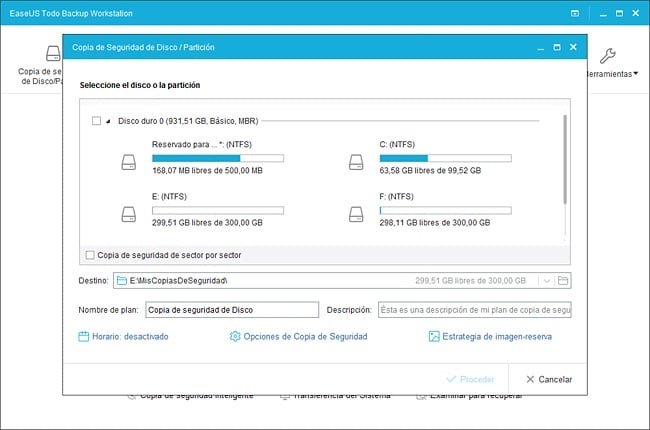
Task: Click the Reservado para partition usage bar
Action: pyautogui.click(x=218, y=158)
